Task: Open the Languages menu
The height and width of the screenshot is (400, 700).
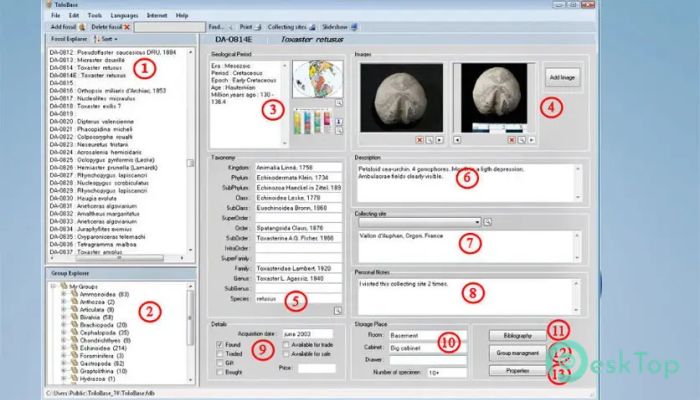Action: 124,15
